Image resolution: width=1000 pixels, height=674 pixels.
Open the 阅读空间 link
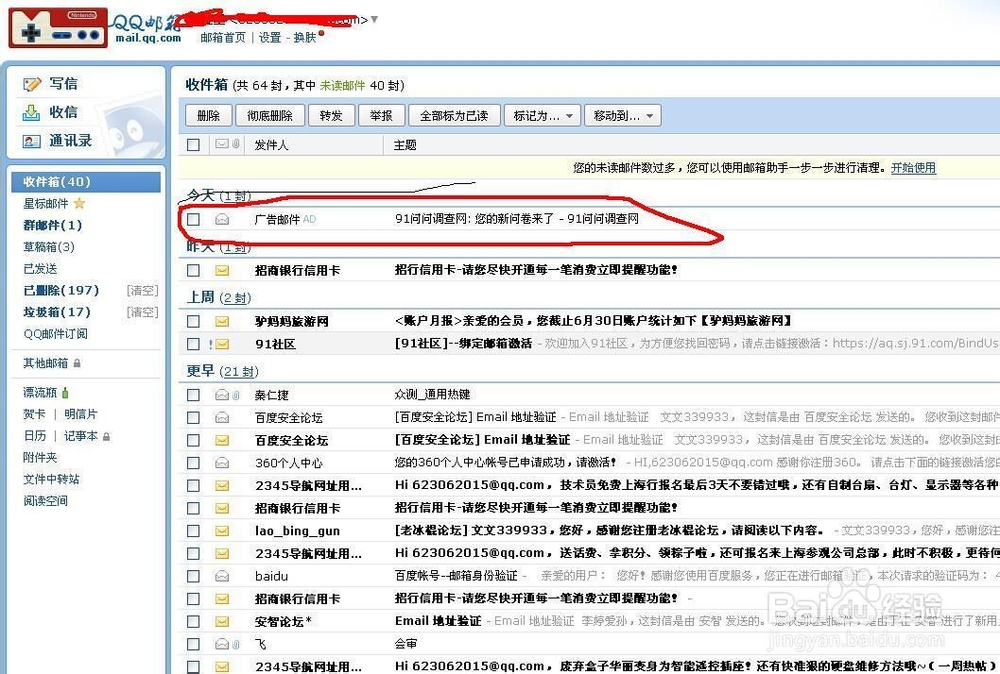45,501
